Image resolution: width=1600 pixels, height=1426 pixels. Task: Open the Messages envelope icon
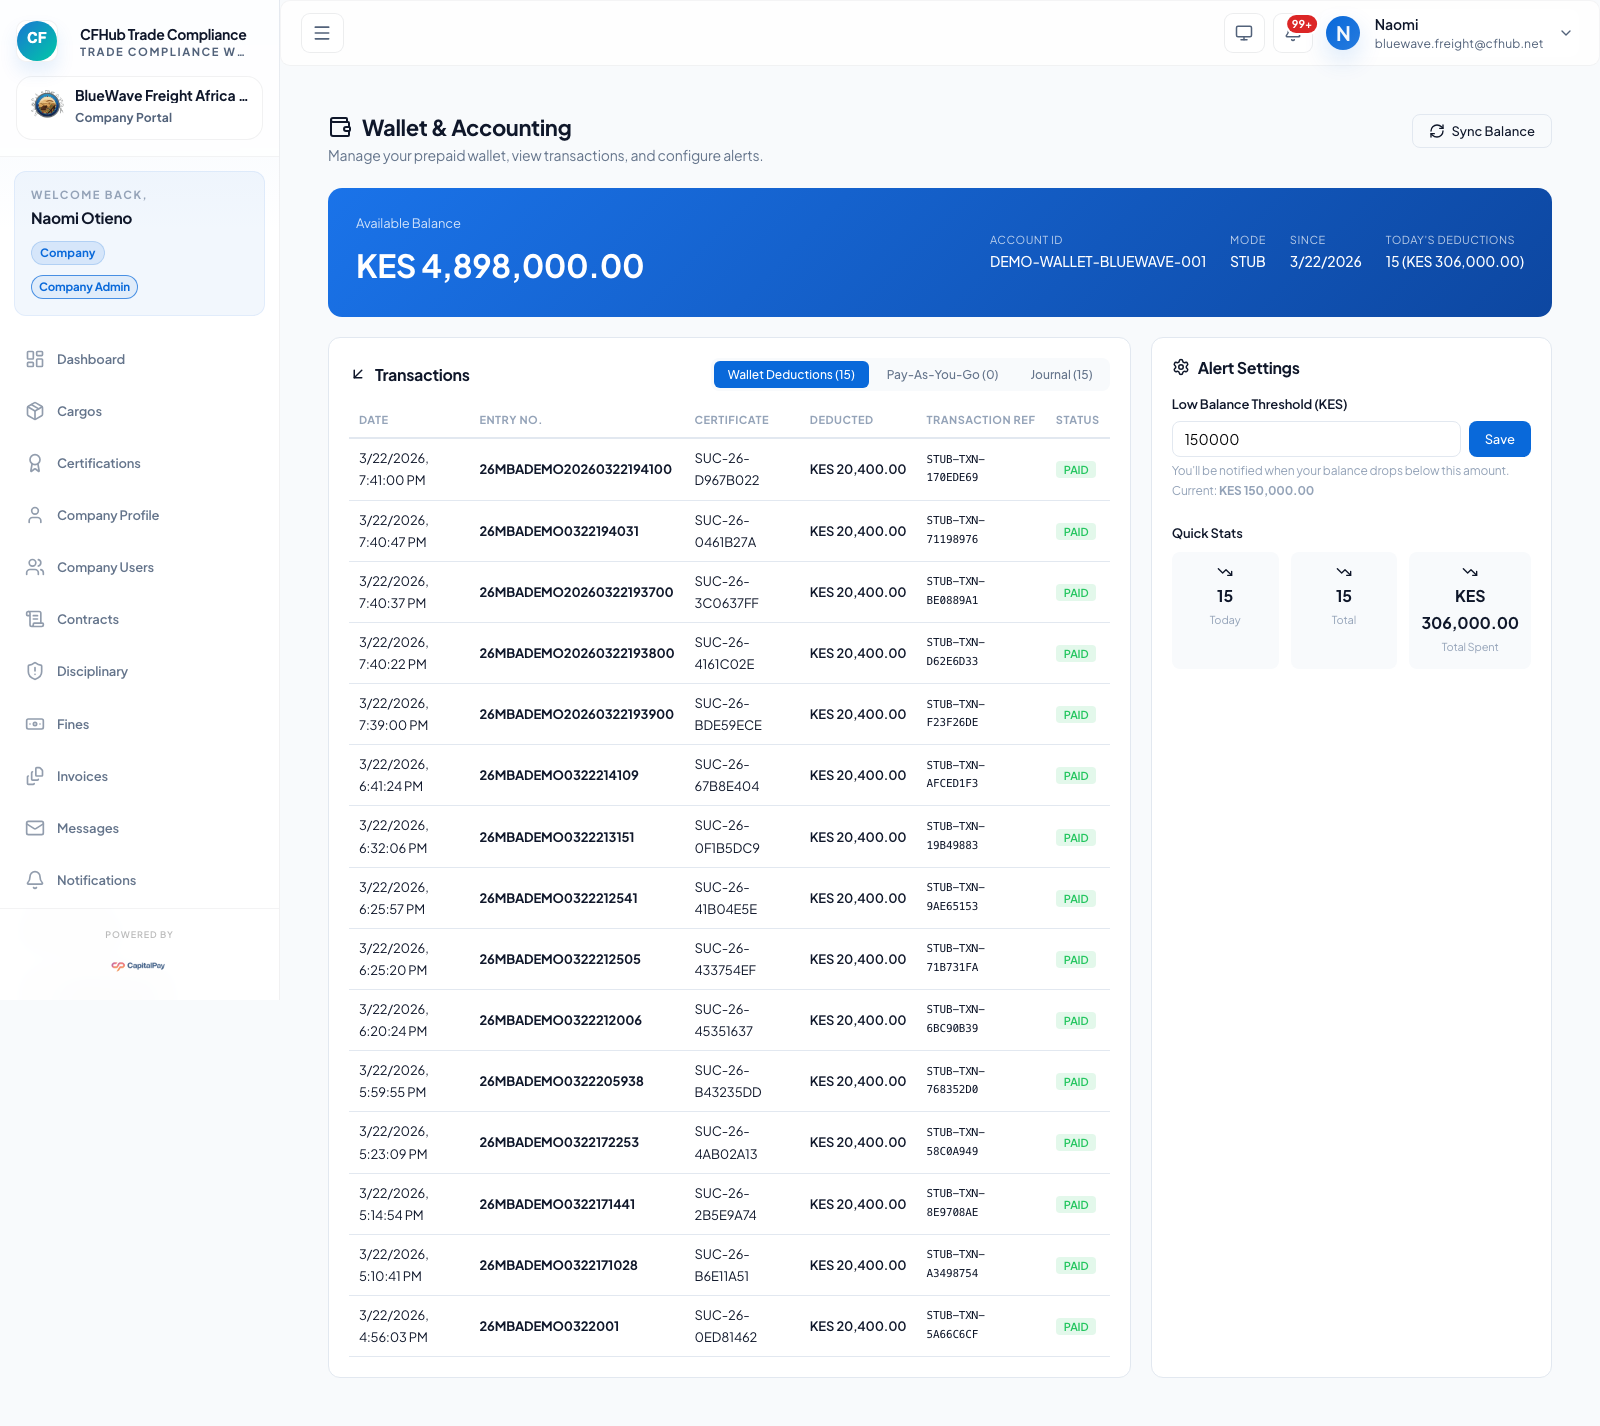point(35,828)
